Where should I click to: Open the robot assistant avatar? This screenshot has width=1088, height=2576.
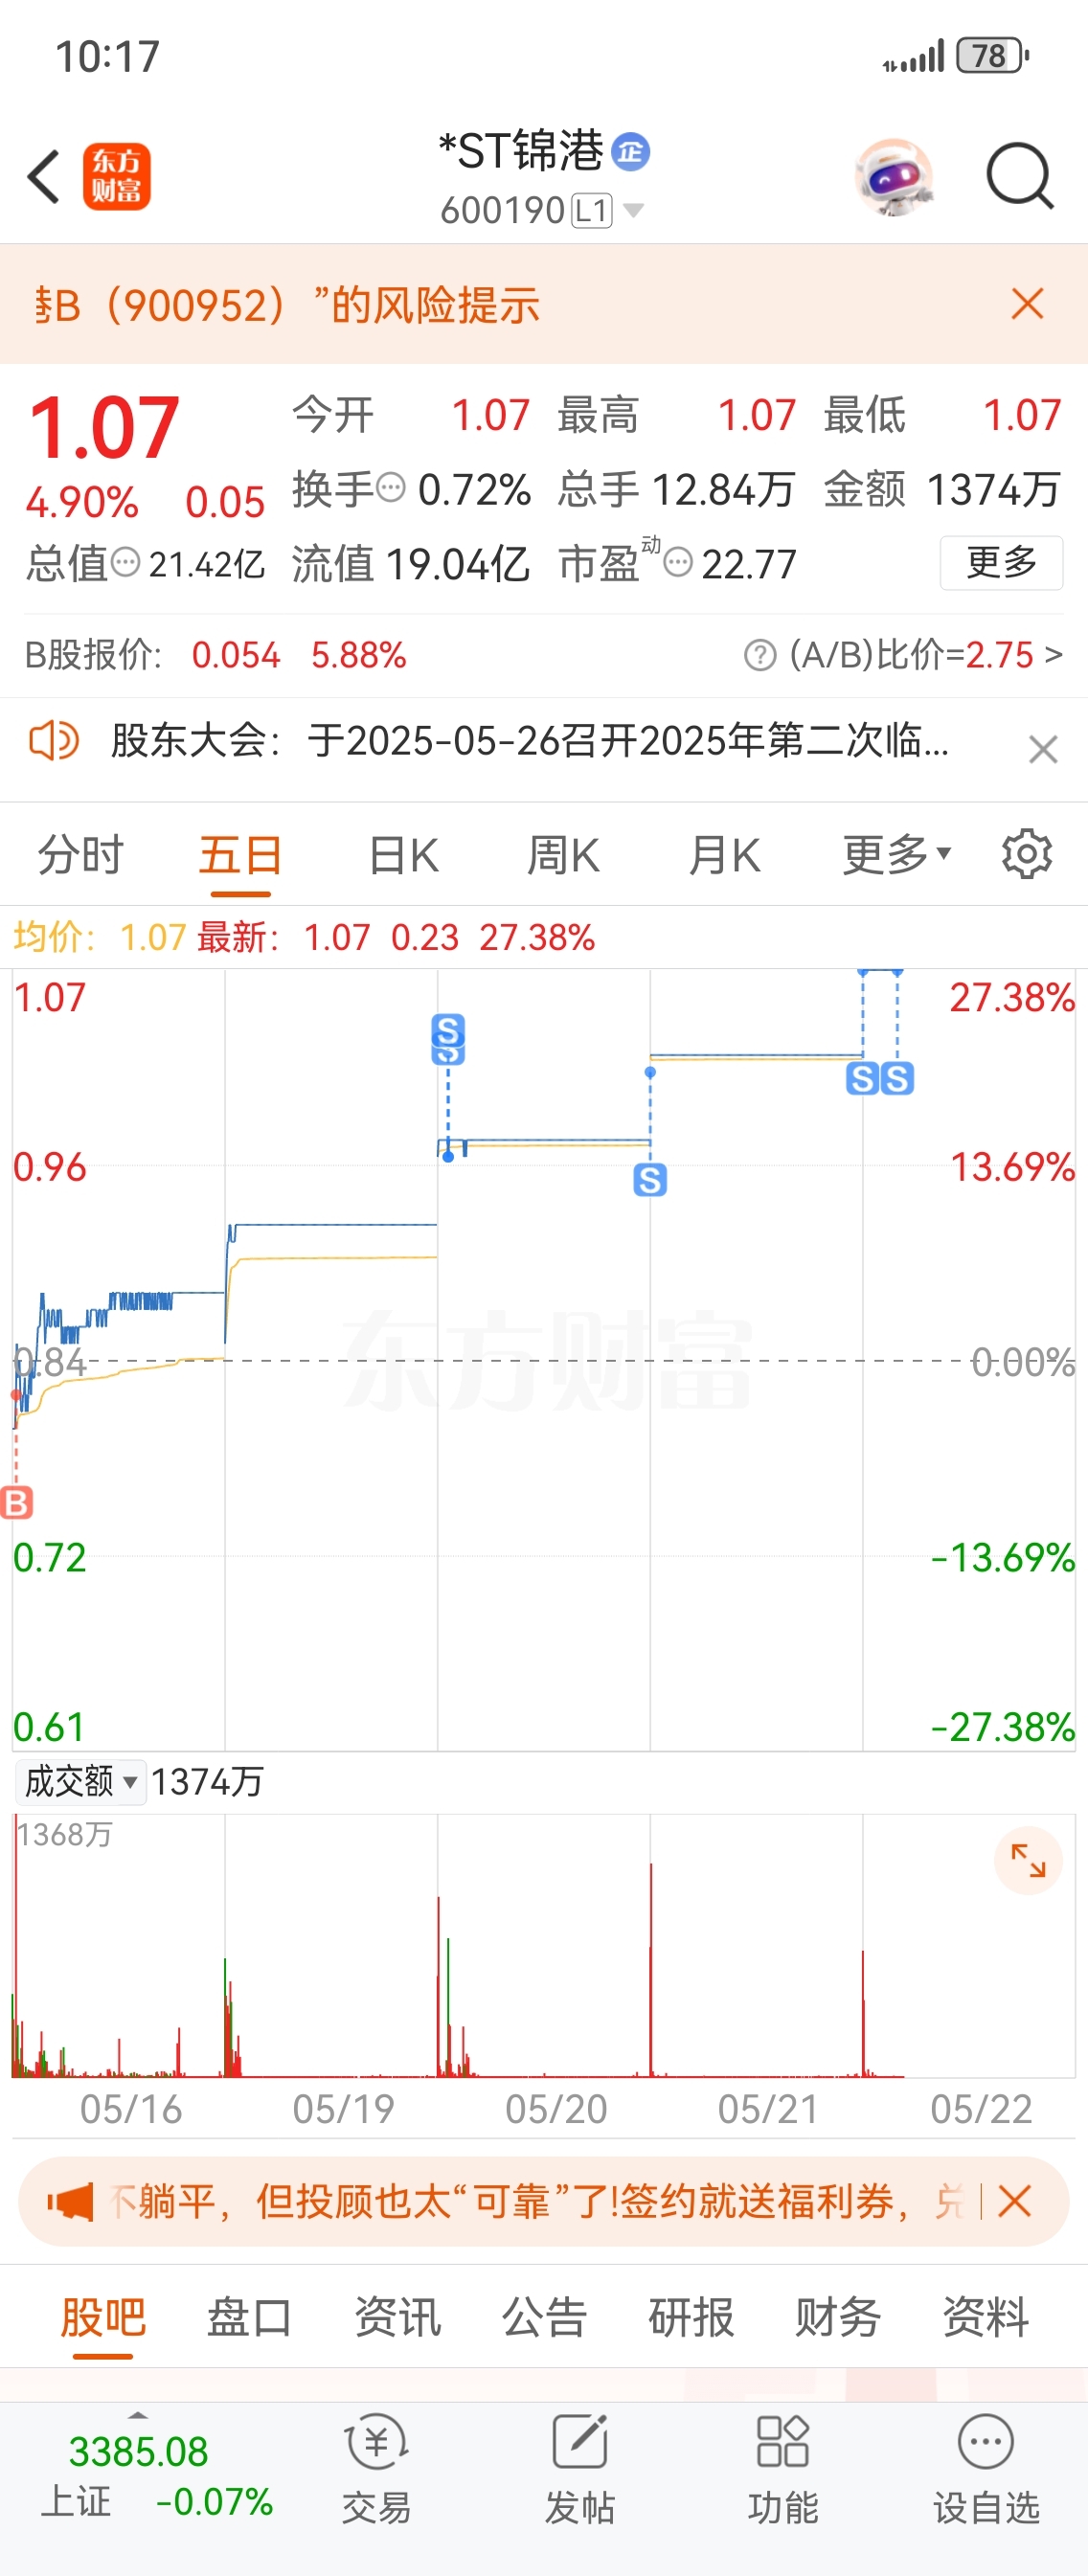point(894,177)
